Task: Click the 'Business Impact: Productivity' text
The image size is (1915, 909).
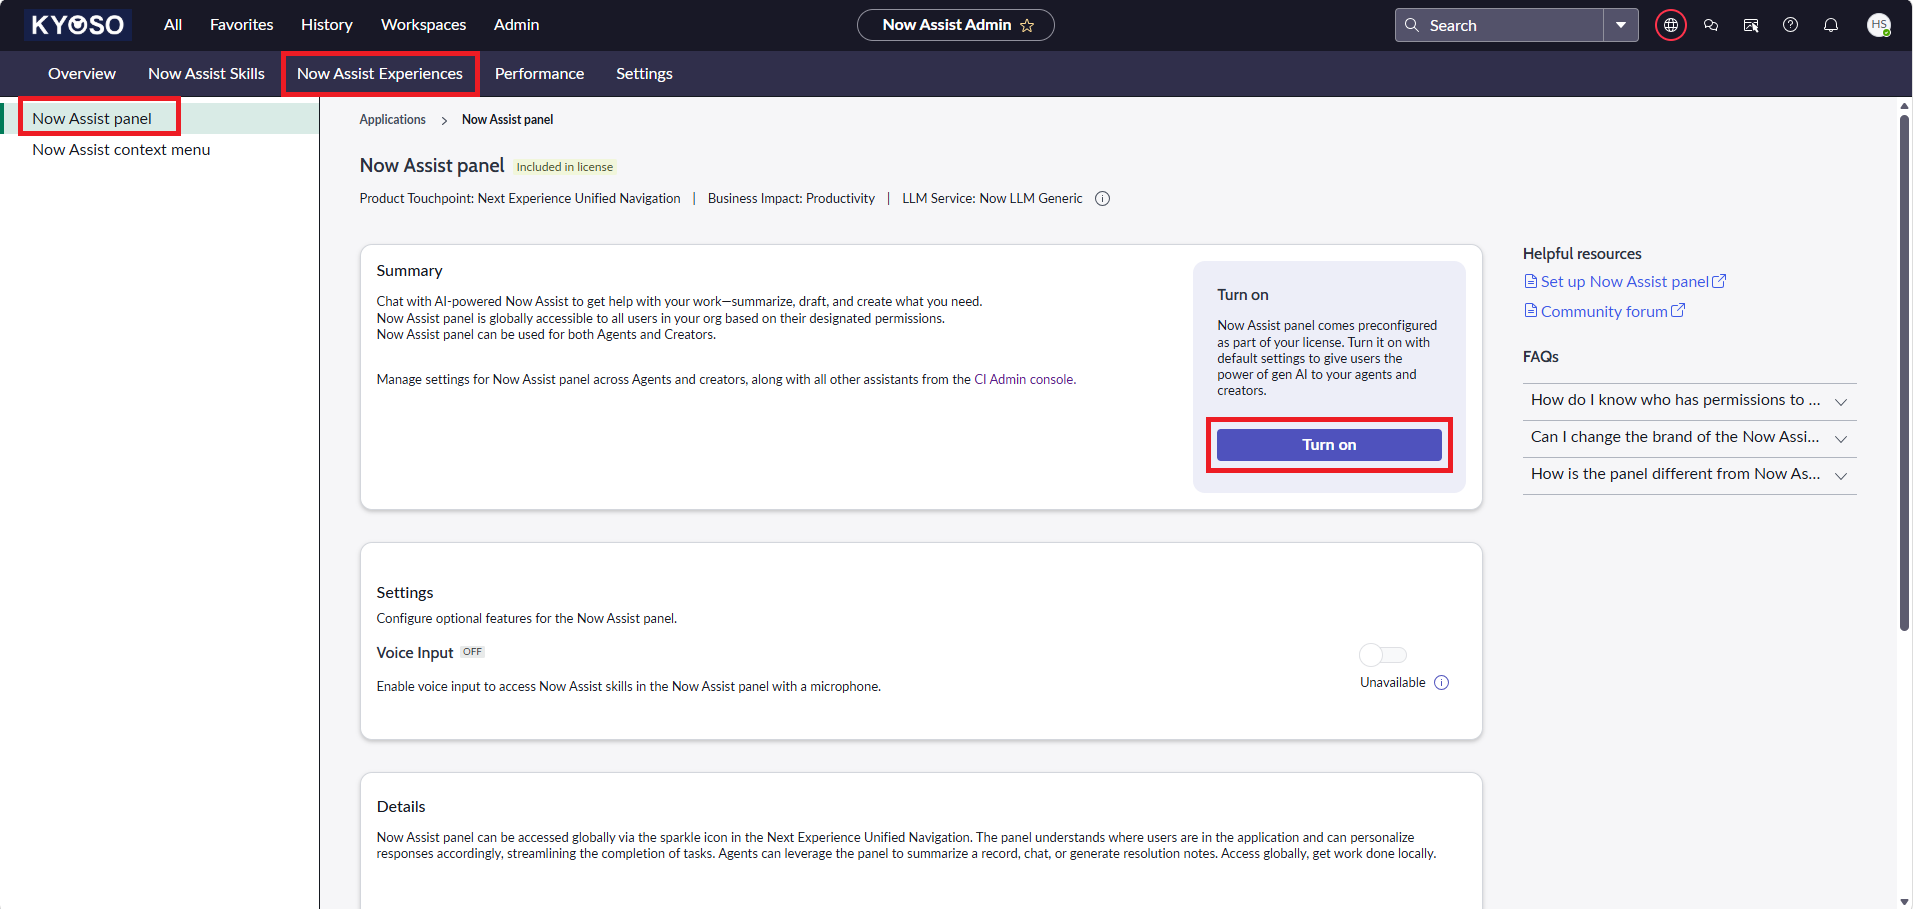Action: click(x=791, y=199)
